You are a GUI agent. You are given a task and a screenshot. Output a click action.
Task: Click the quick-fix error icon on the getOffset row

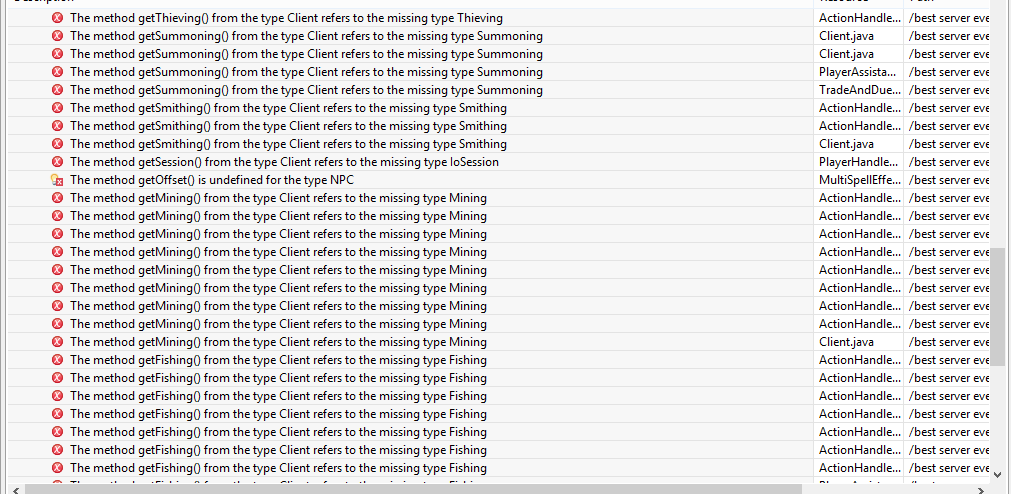tap(57, 180)
